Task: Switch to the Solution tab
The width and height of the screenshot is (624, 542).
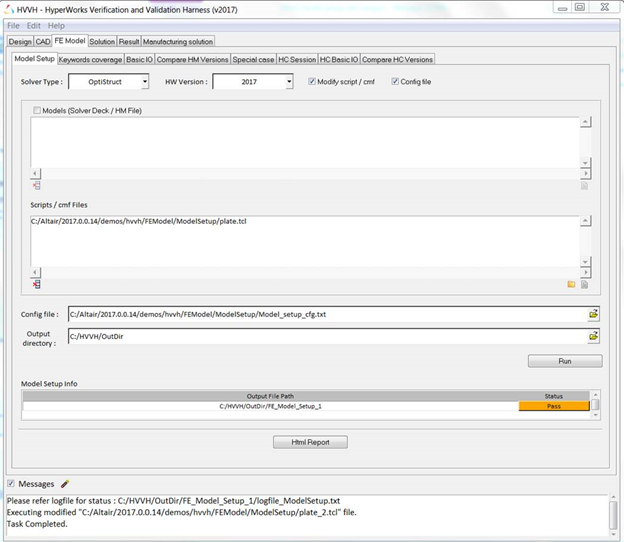Action: [102, 42]
